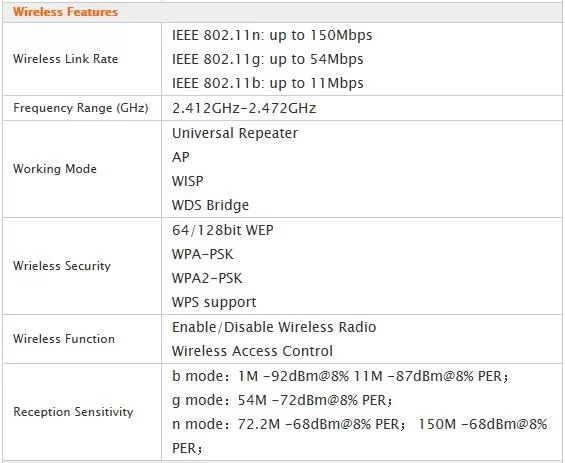Select the Reception Sensitivity label
The height and width of the screenshot is (463, 565).
click(73, 412)
